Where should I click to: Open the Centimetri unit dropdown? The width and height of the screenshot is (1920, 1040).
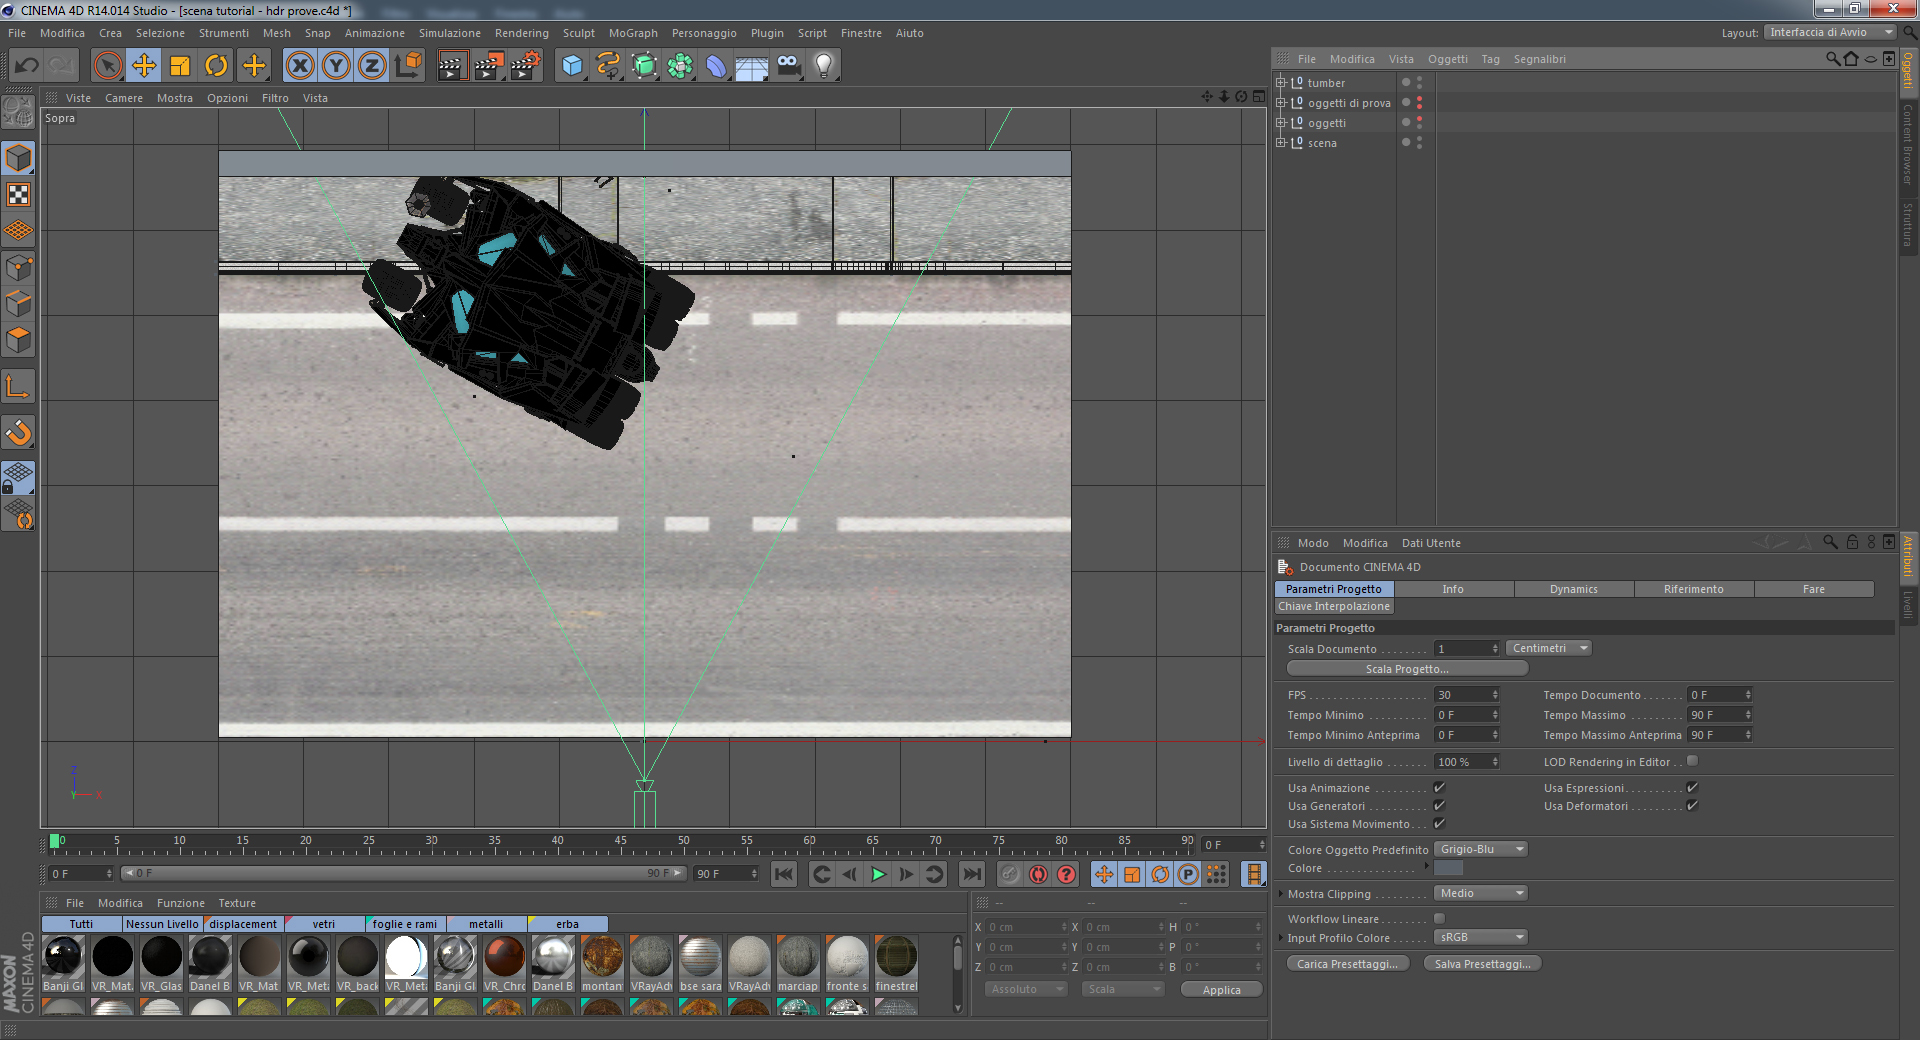[1548, 649]
